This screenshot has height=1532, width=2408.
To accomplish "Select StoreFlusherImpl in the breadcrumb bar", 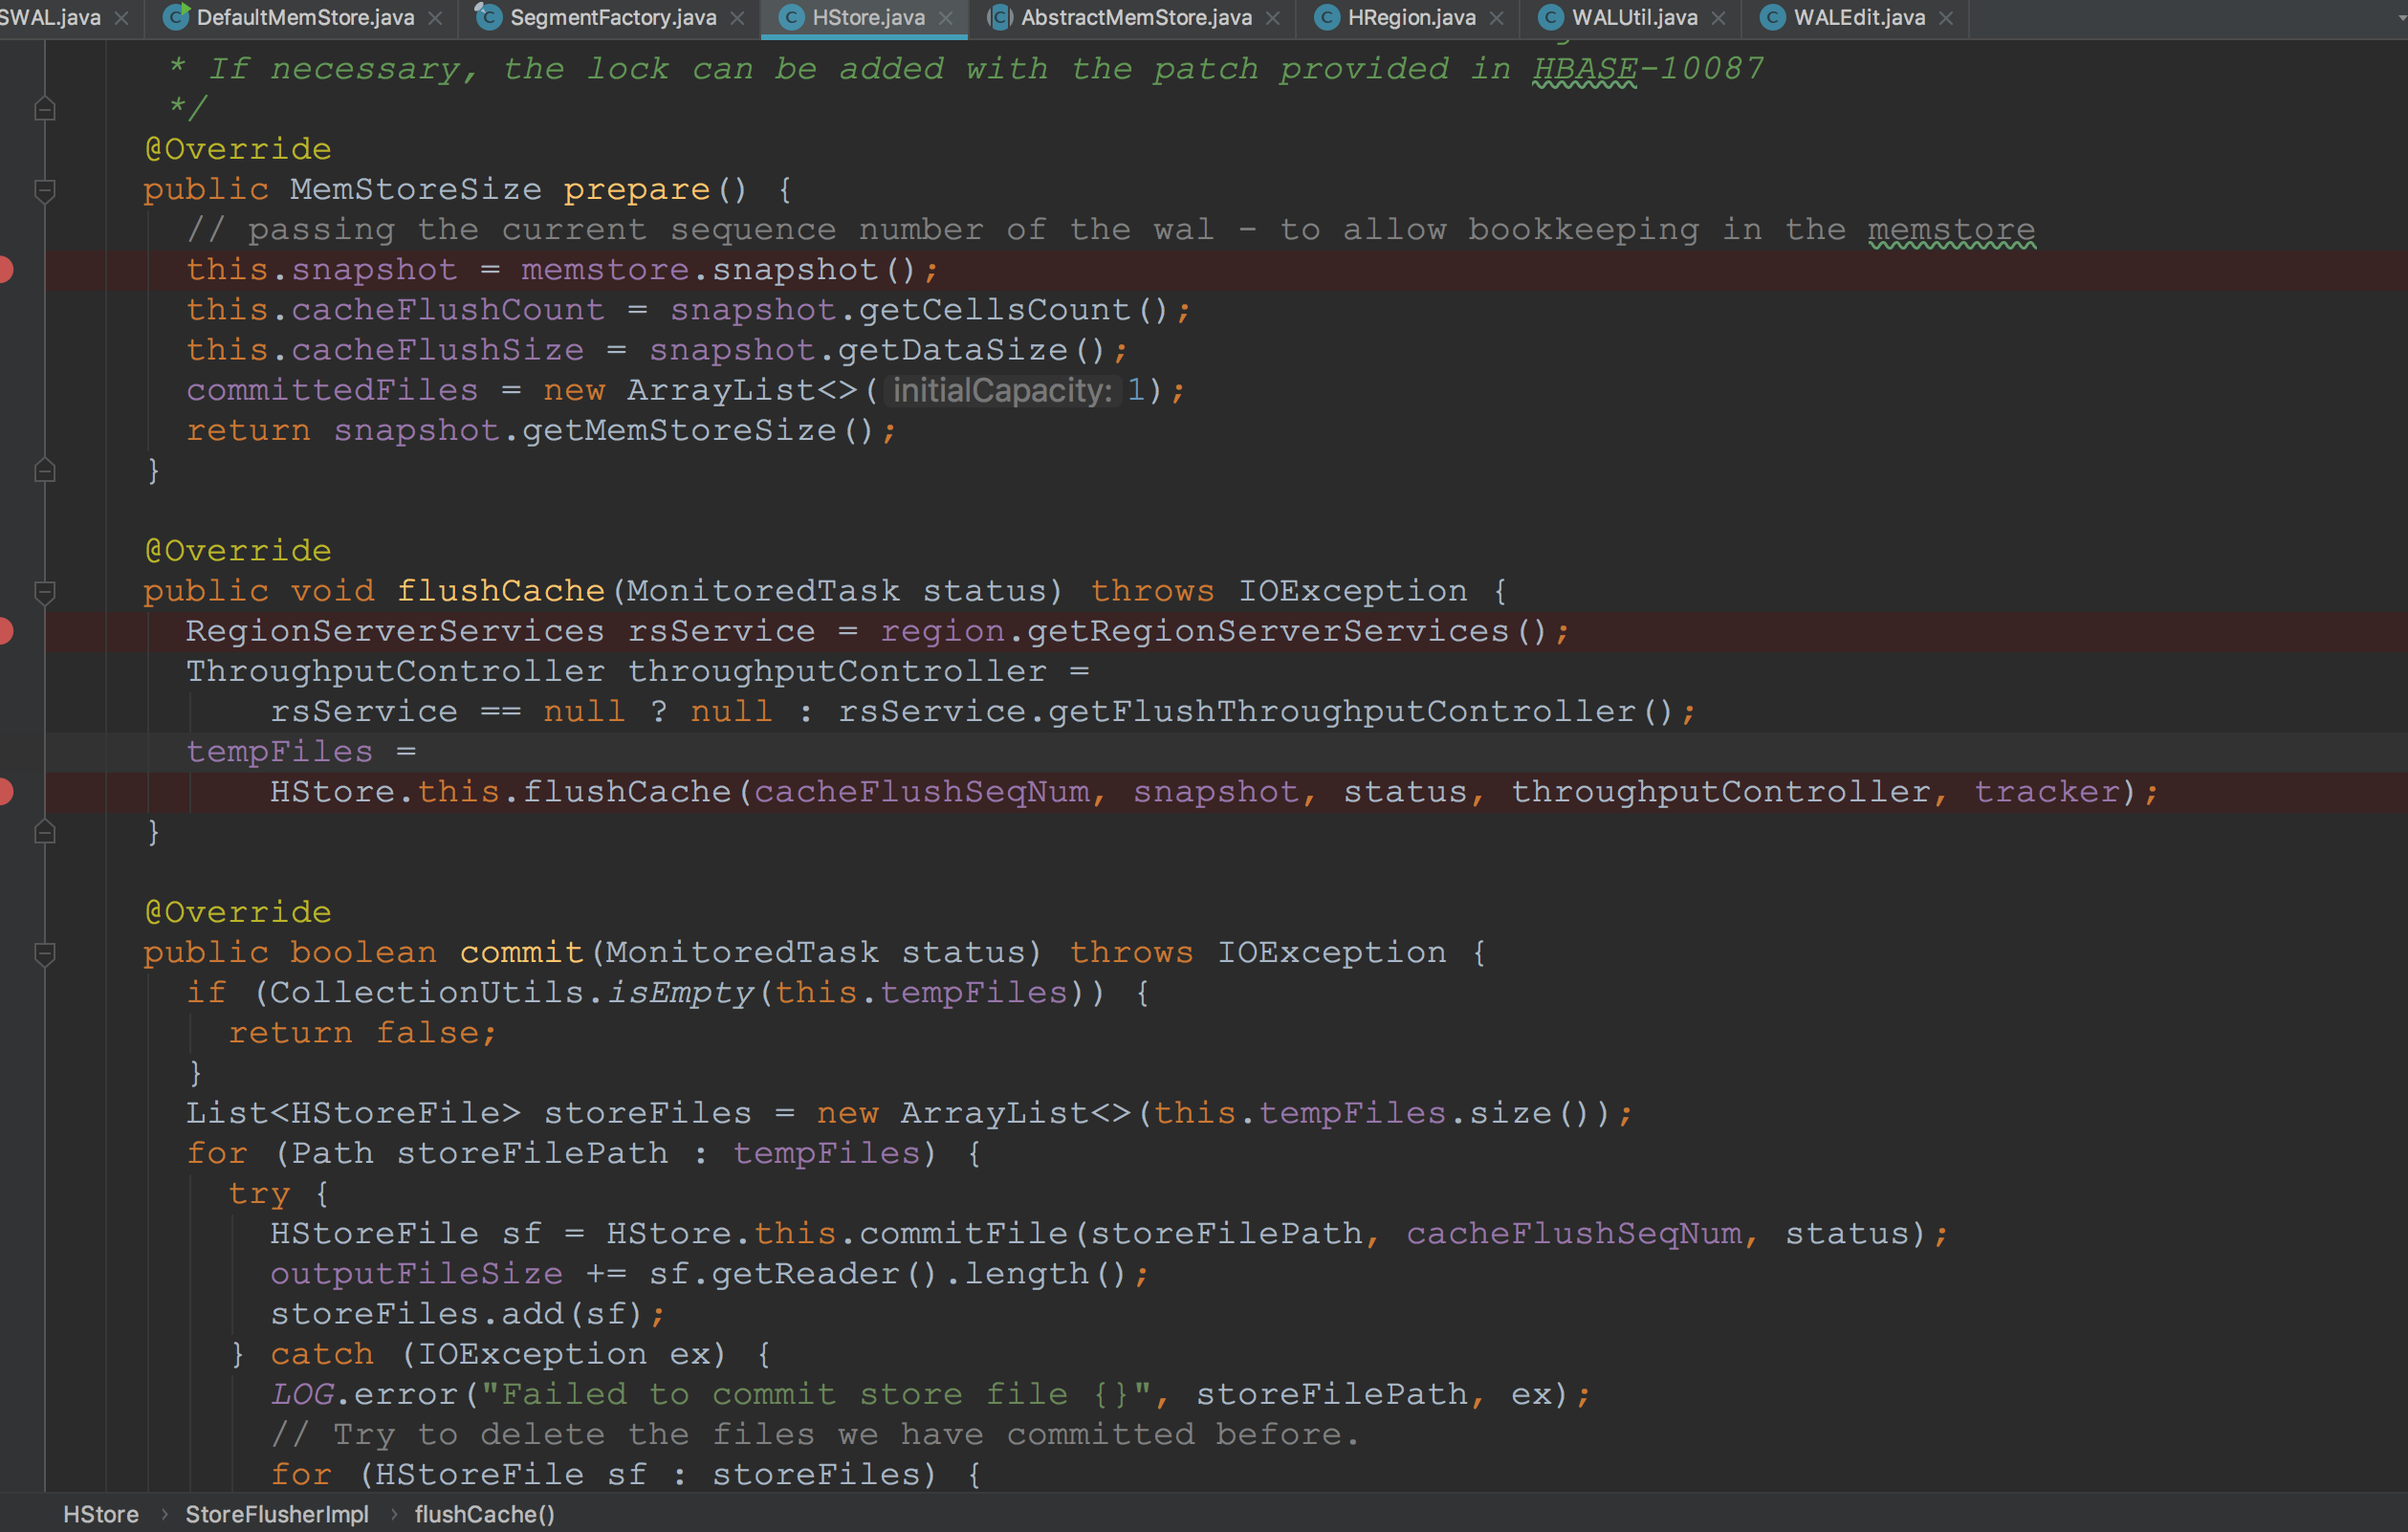I will point(277,1514).
